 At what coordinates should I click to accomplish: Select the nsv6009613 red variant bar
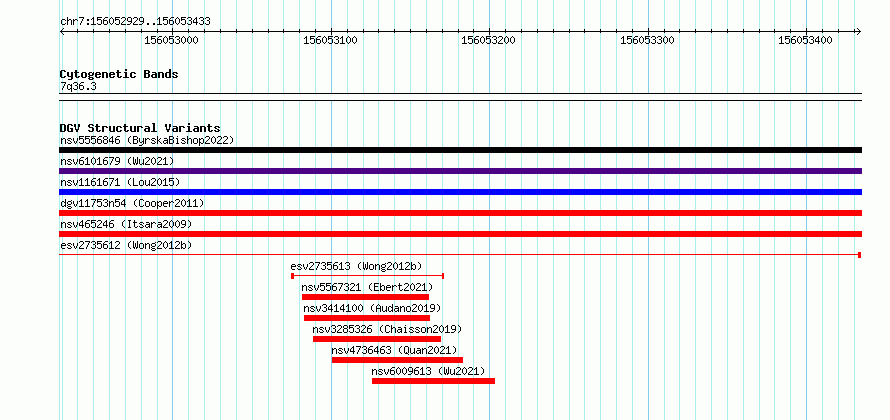point(433,381)
